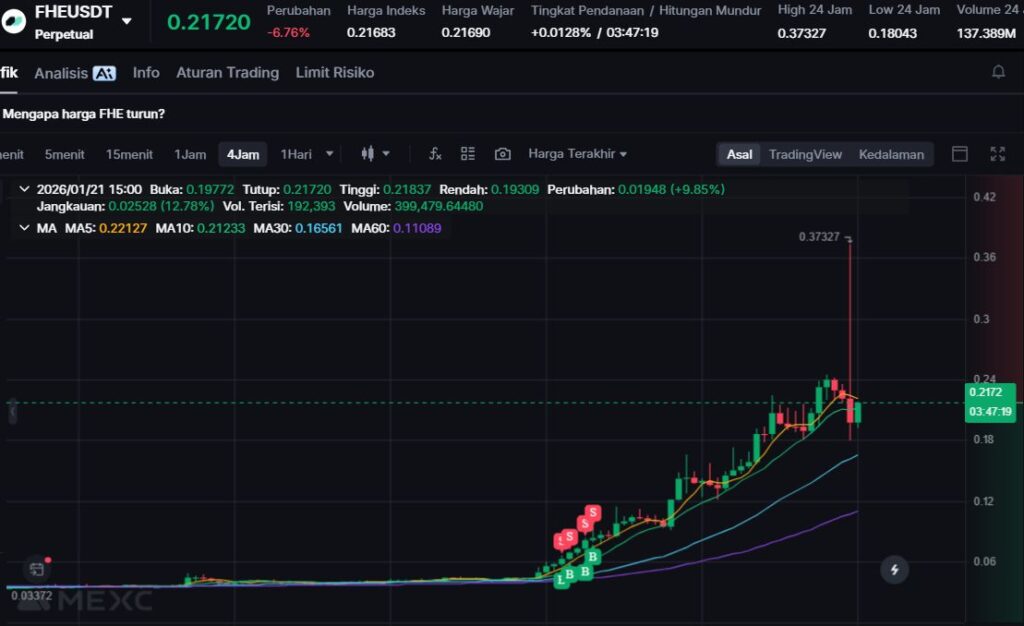1024x626 pixels.
Task: Open the FHEUSDT pair selector dropdown
Action: 126,21
